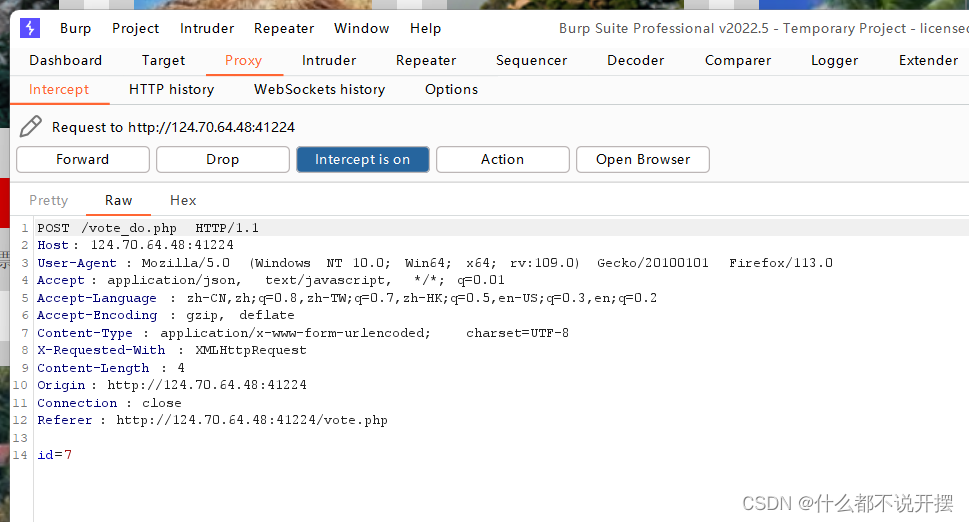Click the pencil edit icon beside request target

[x=30, y=127]
